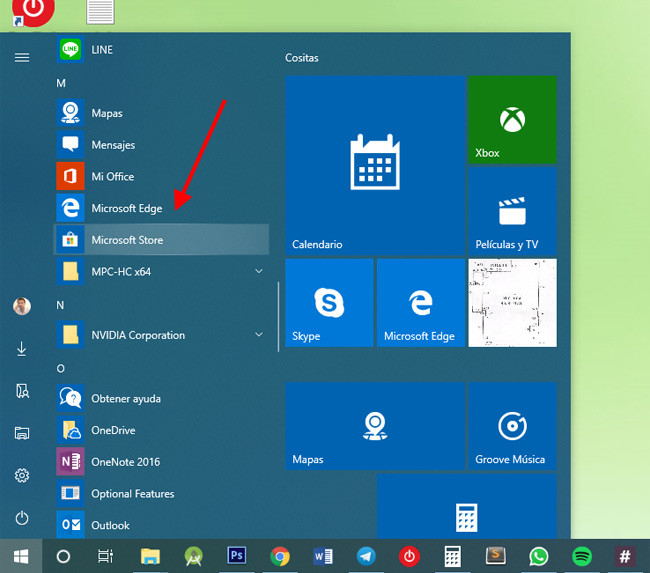Click the Power button in the Start sidebar
This screenshot has width=650, height=573.
(x=22, y=518)
